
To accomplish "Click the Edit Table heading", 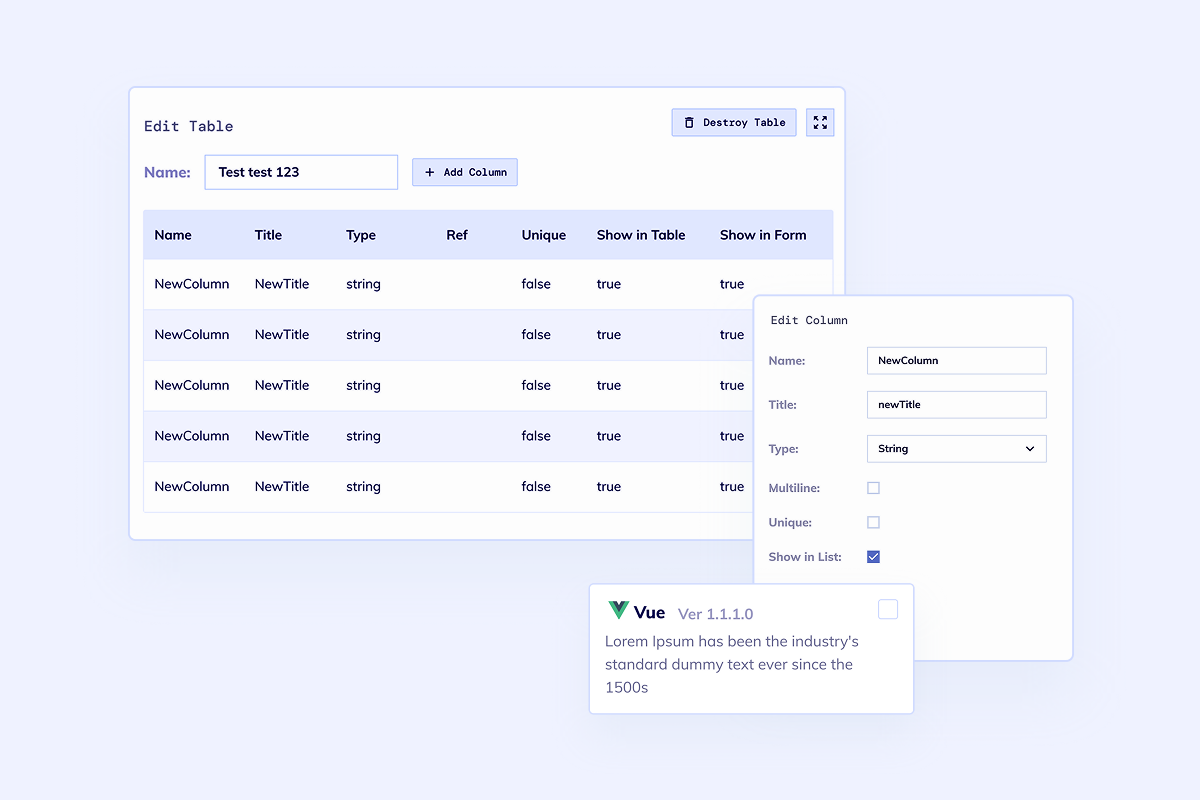I will [188, 126].
